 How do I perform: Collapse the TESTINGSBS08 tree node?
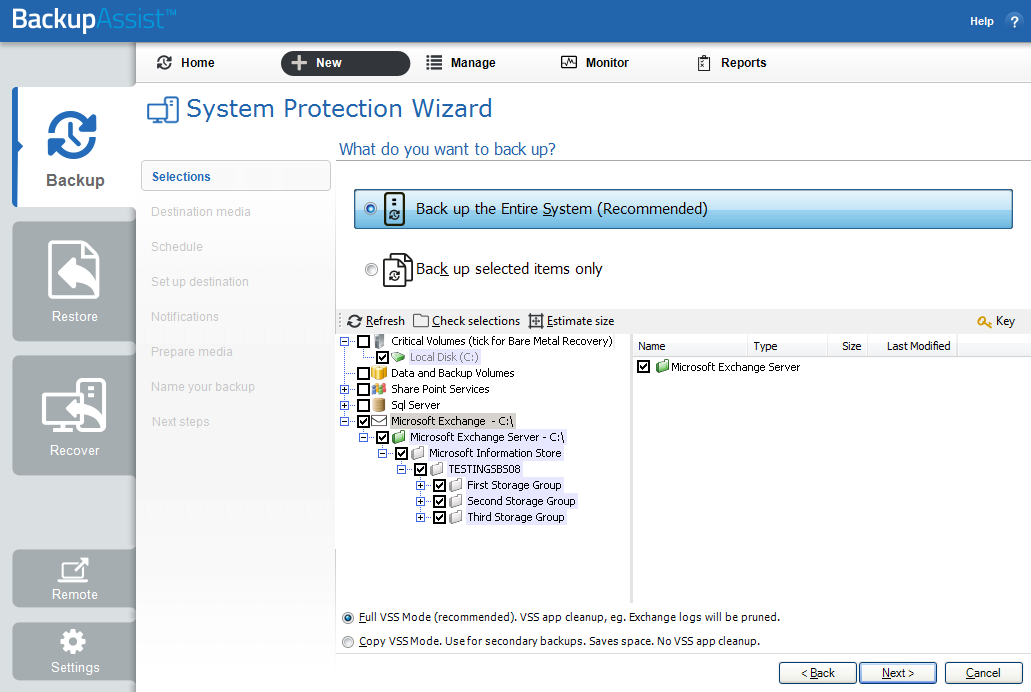401,469
